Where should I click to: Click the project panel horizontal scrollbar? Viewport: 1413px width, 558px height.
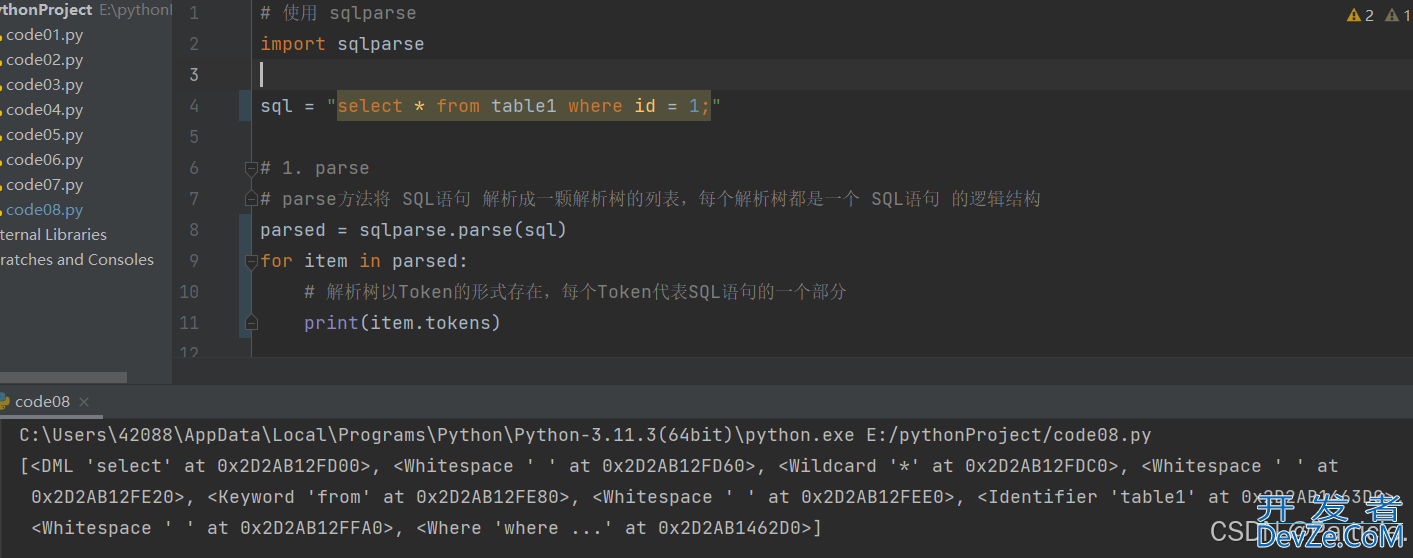(x=63, y=378)
